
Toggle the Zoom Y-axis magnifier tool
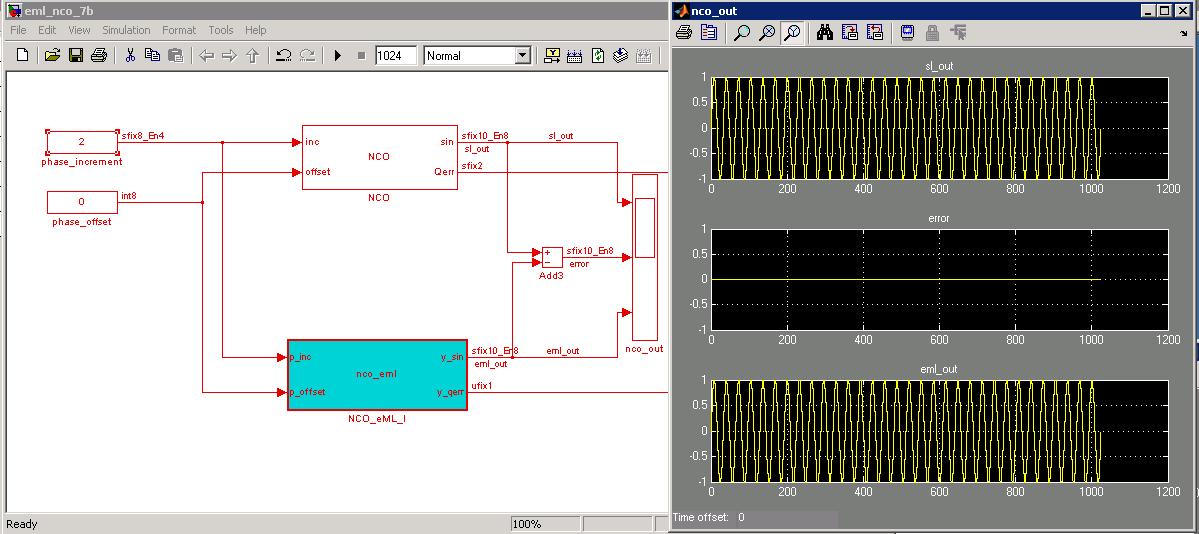(x=793, y=33)
